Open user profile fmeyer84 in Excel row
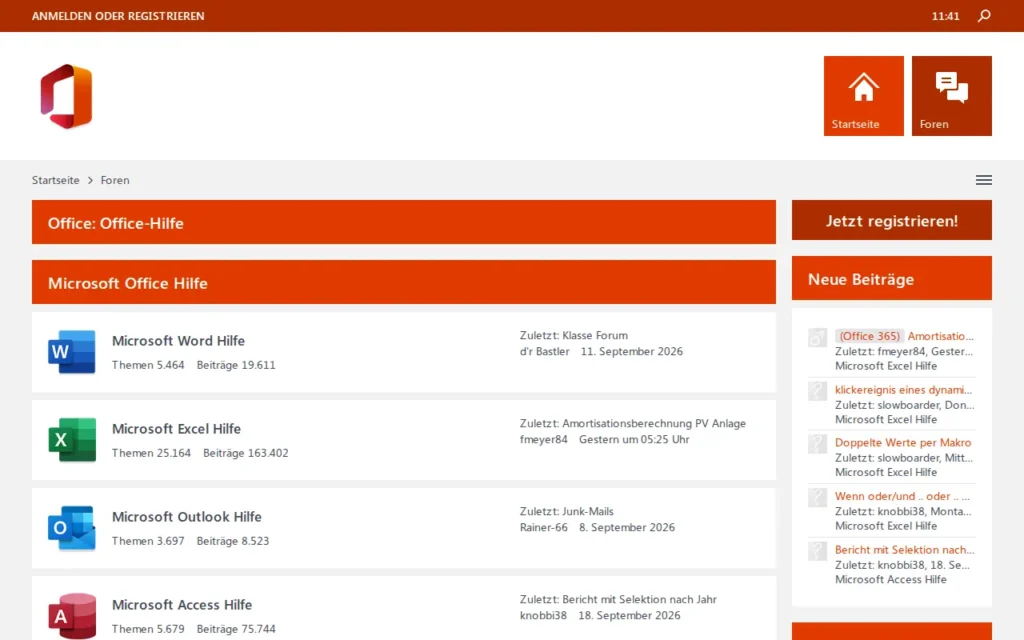The height and width of the screenshot is (640, 1024). 543,440
